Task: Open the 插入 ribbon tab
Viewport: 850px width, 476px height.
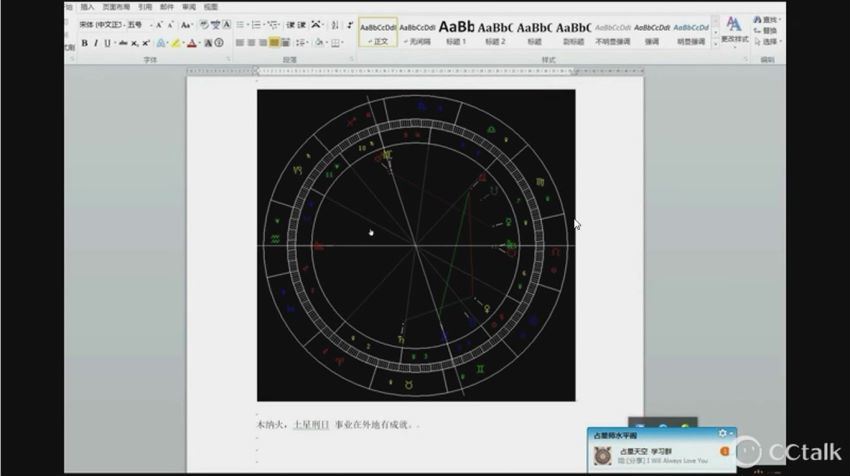Action: [x=88, y=6]
